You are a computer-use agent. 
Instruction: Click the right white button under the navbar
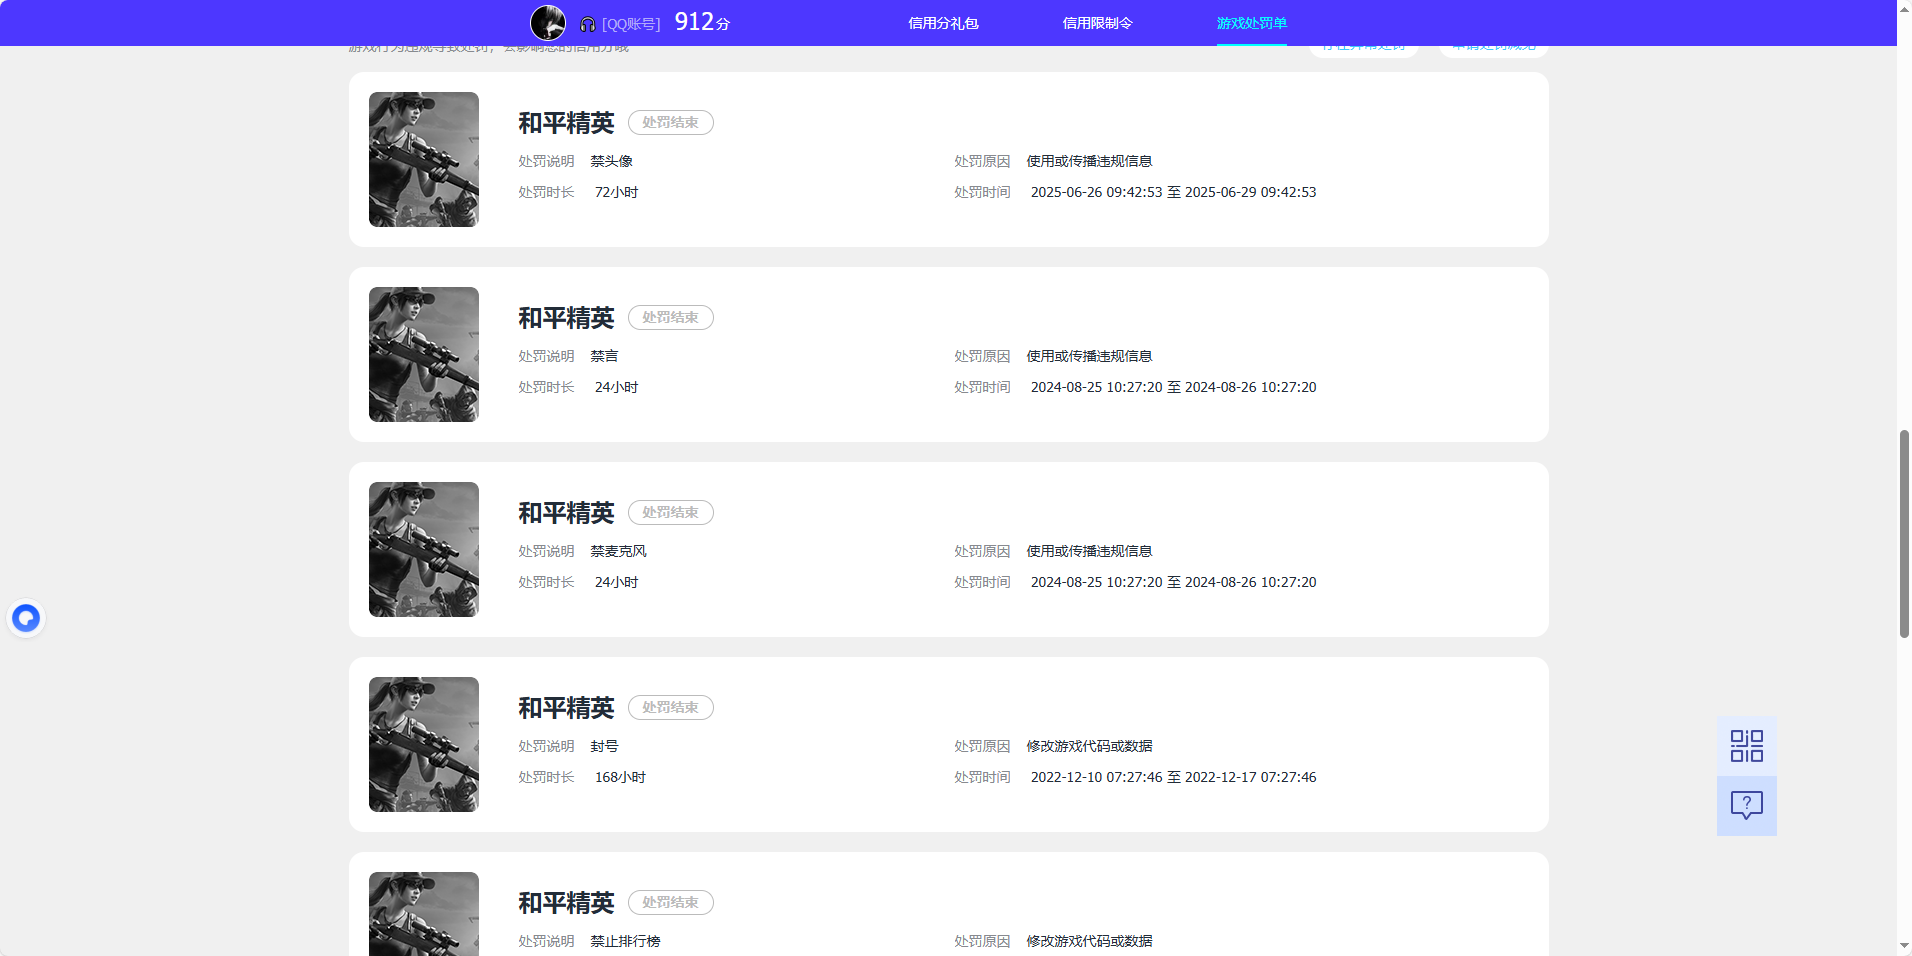pos(1492,44)
